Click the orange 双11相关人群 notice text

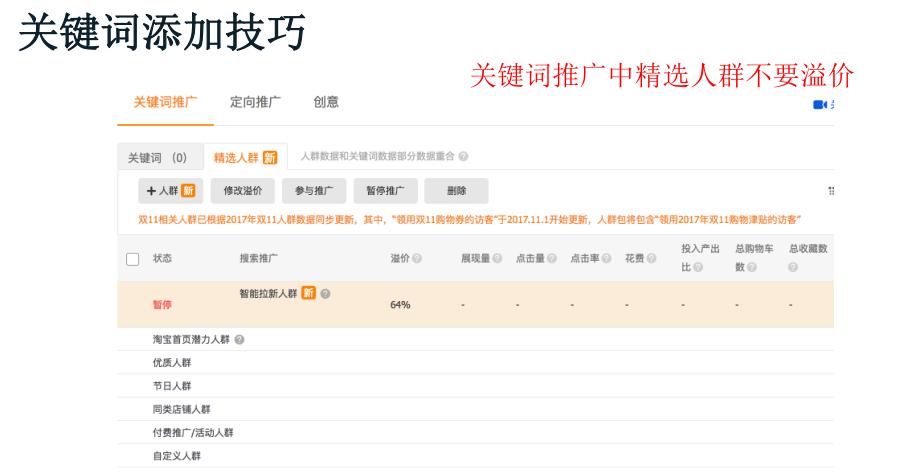(x=470, y=220)
